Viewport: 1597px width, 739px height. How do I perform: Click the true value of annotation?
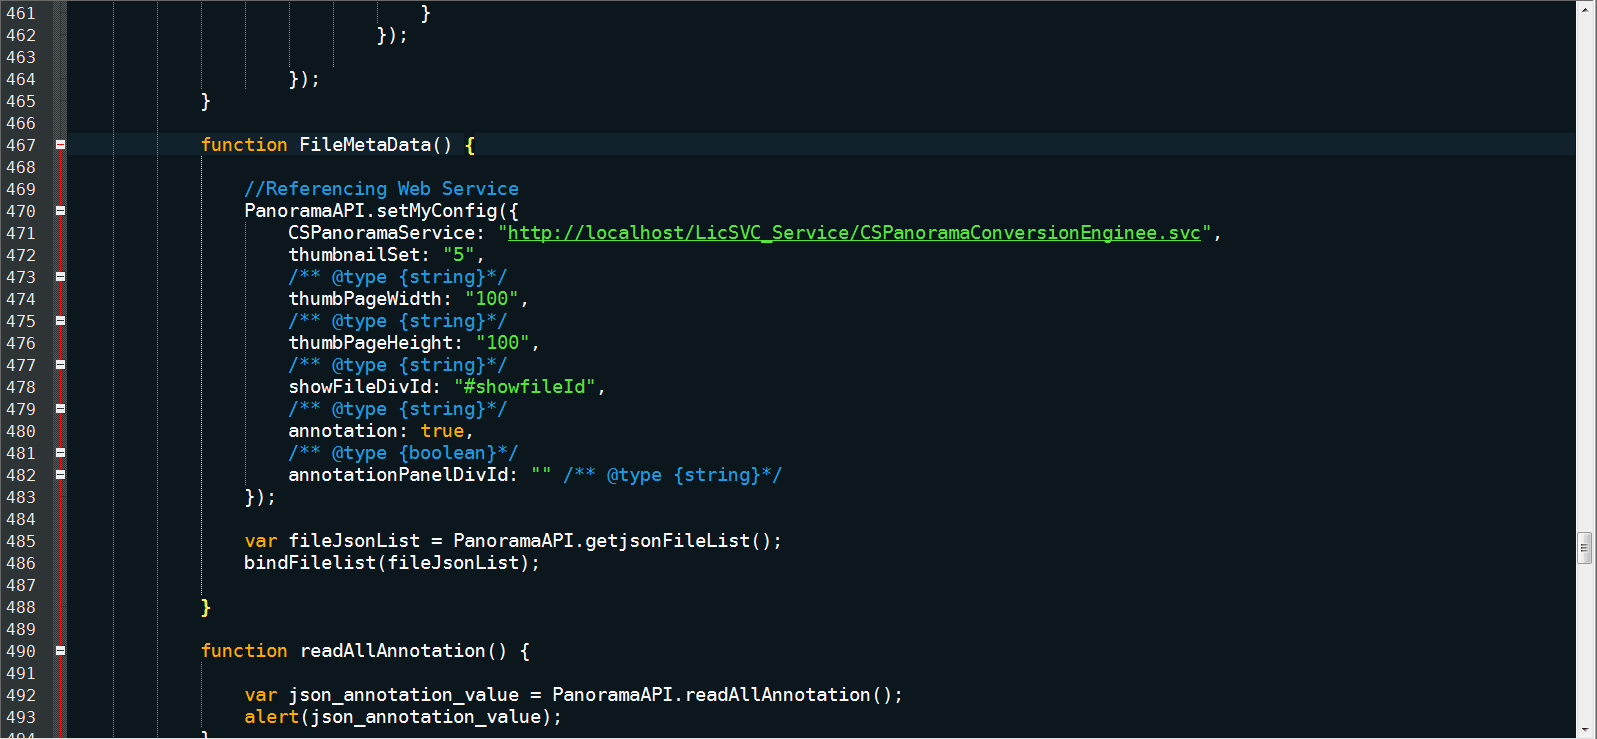pos(442,431)
